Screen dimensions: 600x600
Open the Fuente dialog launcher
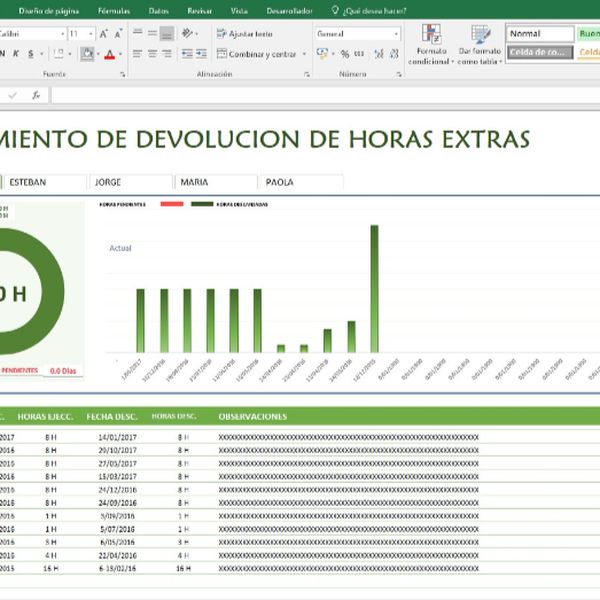point(122,75)
